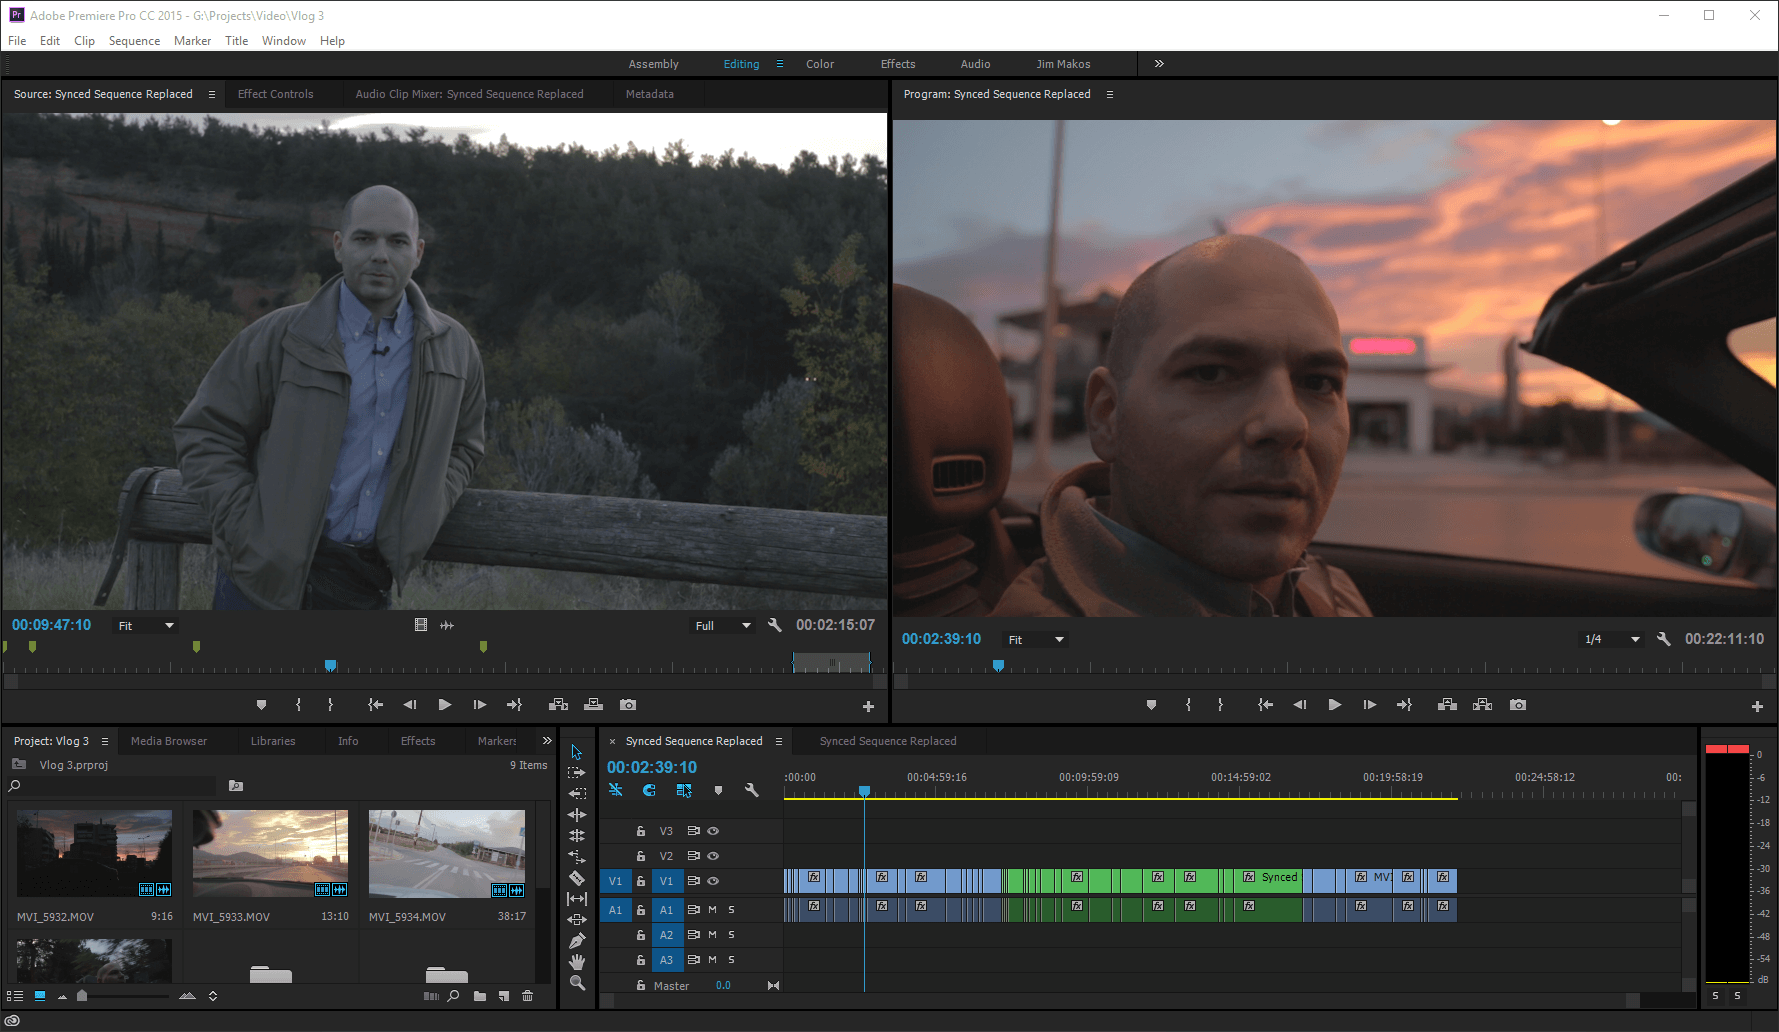Select the MVI_5933.MOV clip thumbnail

point(270,853)
